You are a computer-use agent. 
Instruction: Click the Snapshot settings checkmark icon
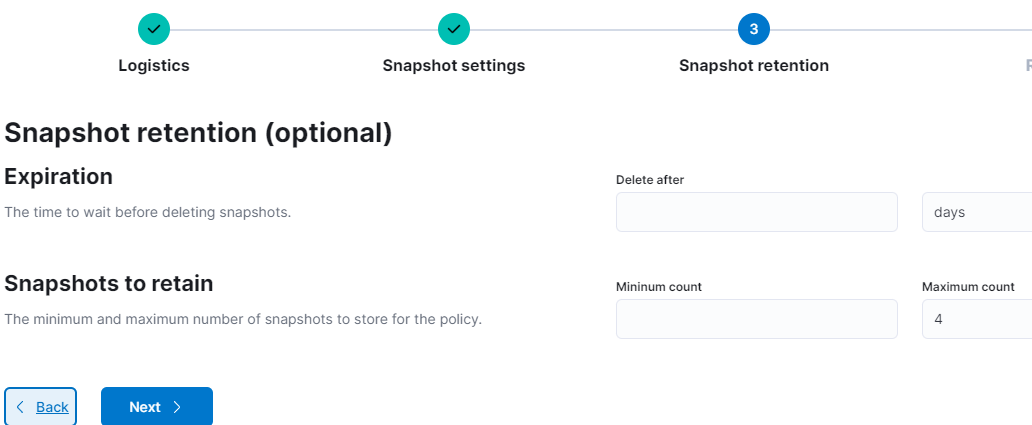[454, 29]
